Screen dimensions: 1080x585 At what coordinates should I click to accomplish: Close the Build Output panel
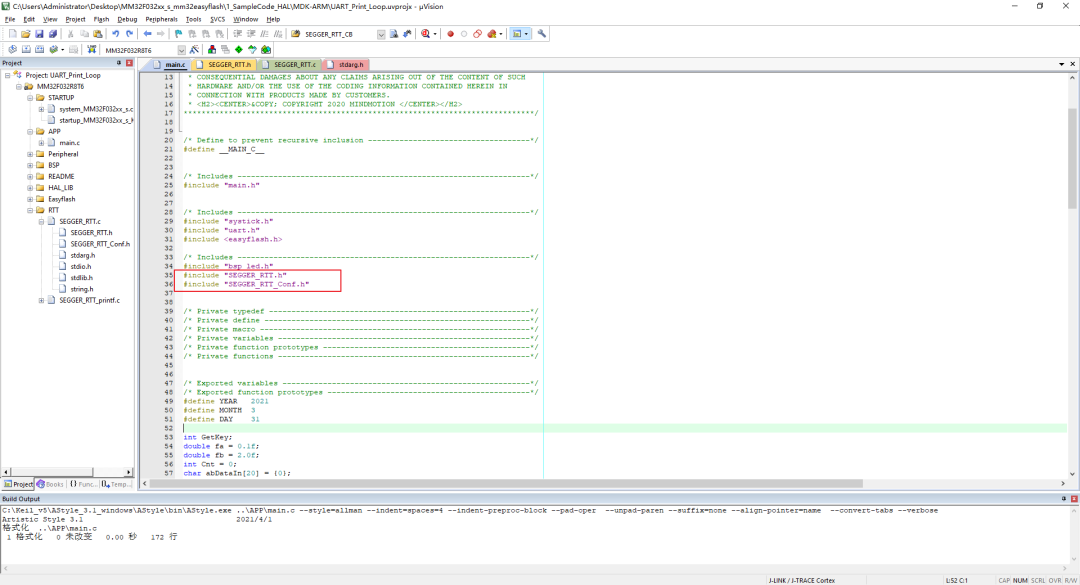(1074, 498)
